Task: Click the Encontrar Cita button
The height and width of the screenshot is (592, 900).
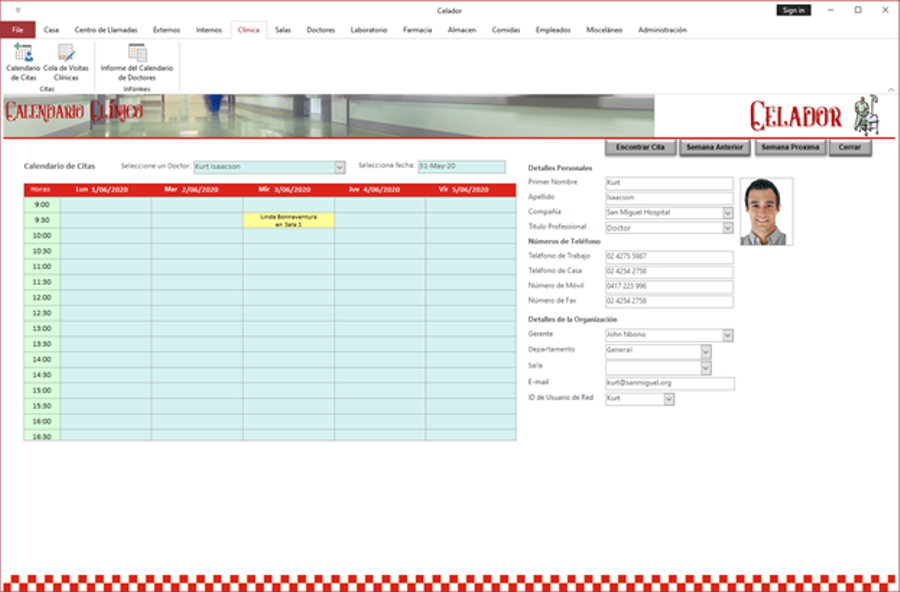Action: tap(639, 147)
